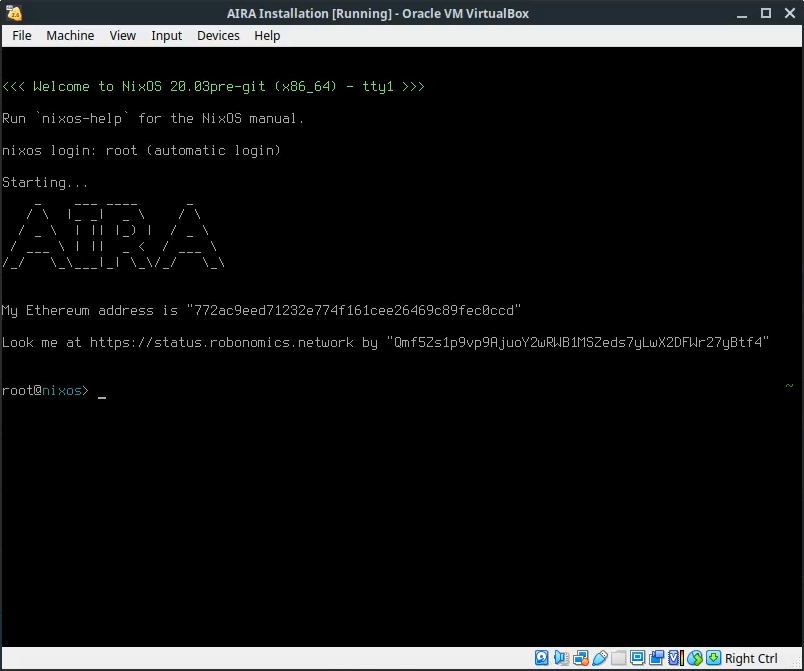
Task: Click the root@nixos shell prompt
Action: [x=45, y=391]
